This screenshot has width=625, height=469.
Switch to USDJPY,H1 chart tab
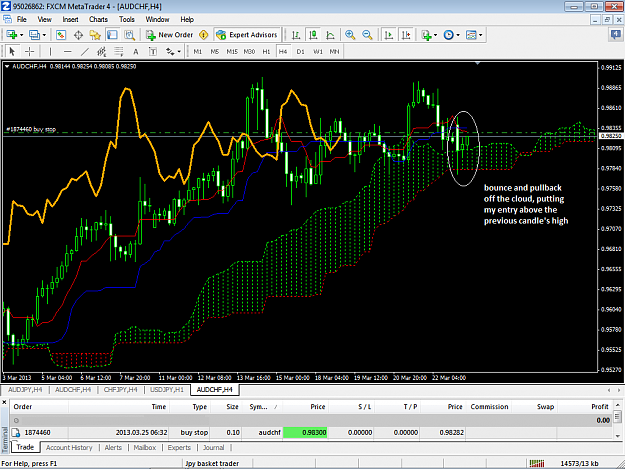pos(167,389)
